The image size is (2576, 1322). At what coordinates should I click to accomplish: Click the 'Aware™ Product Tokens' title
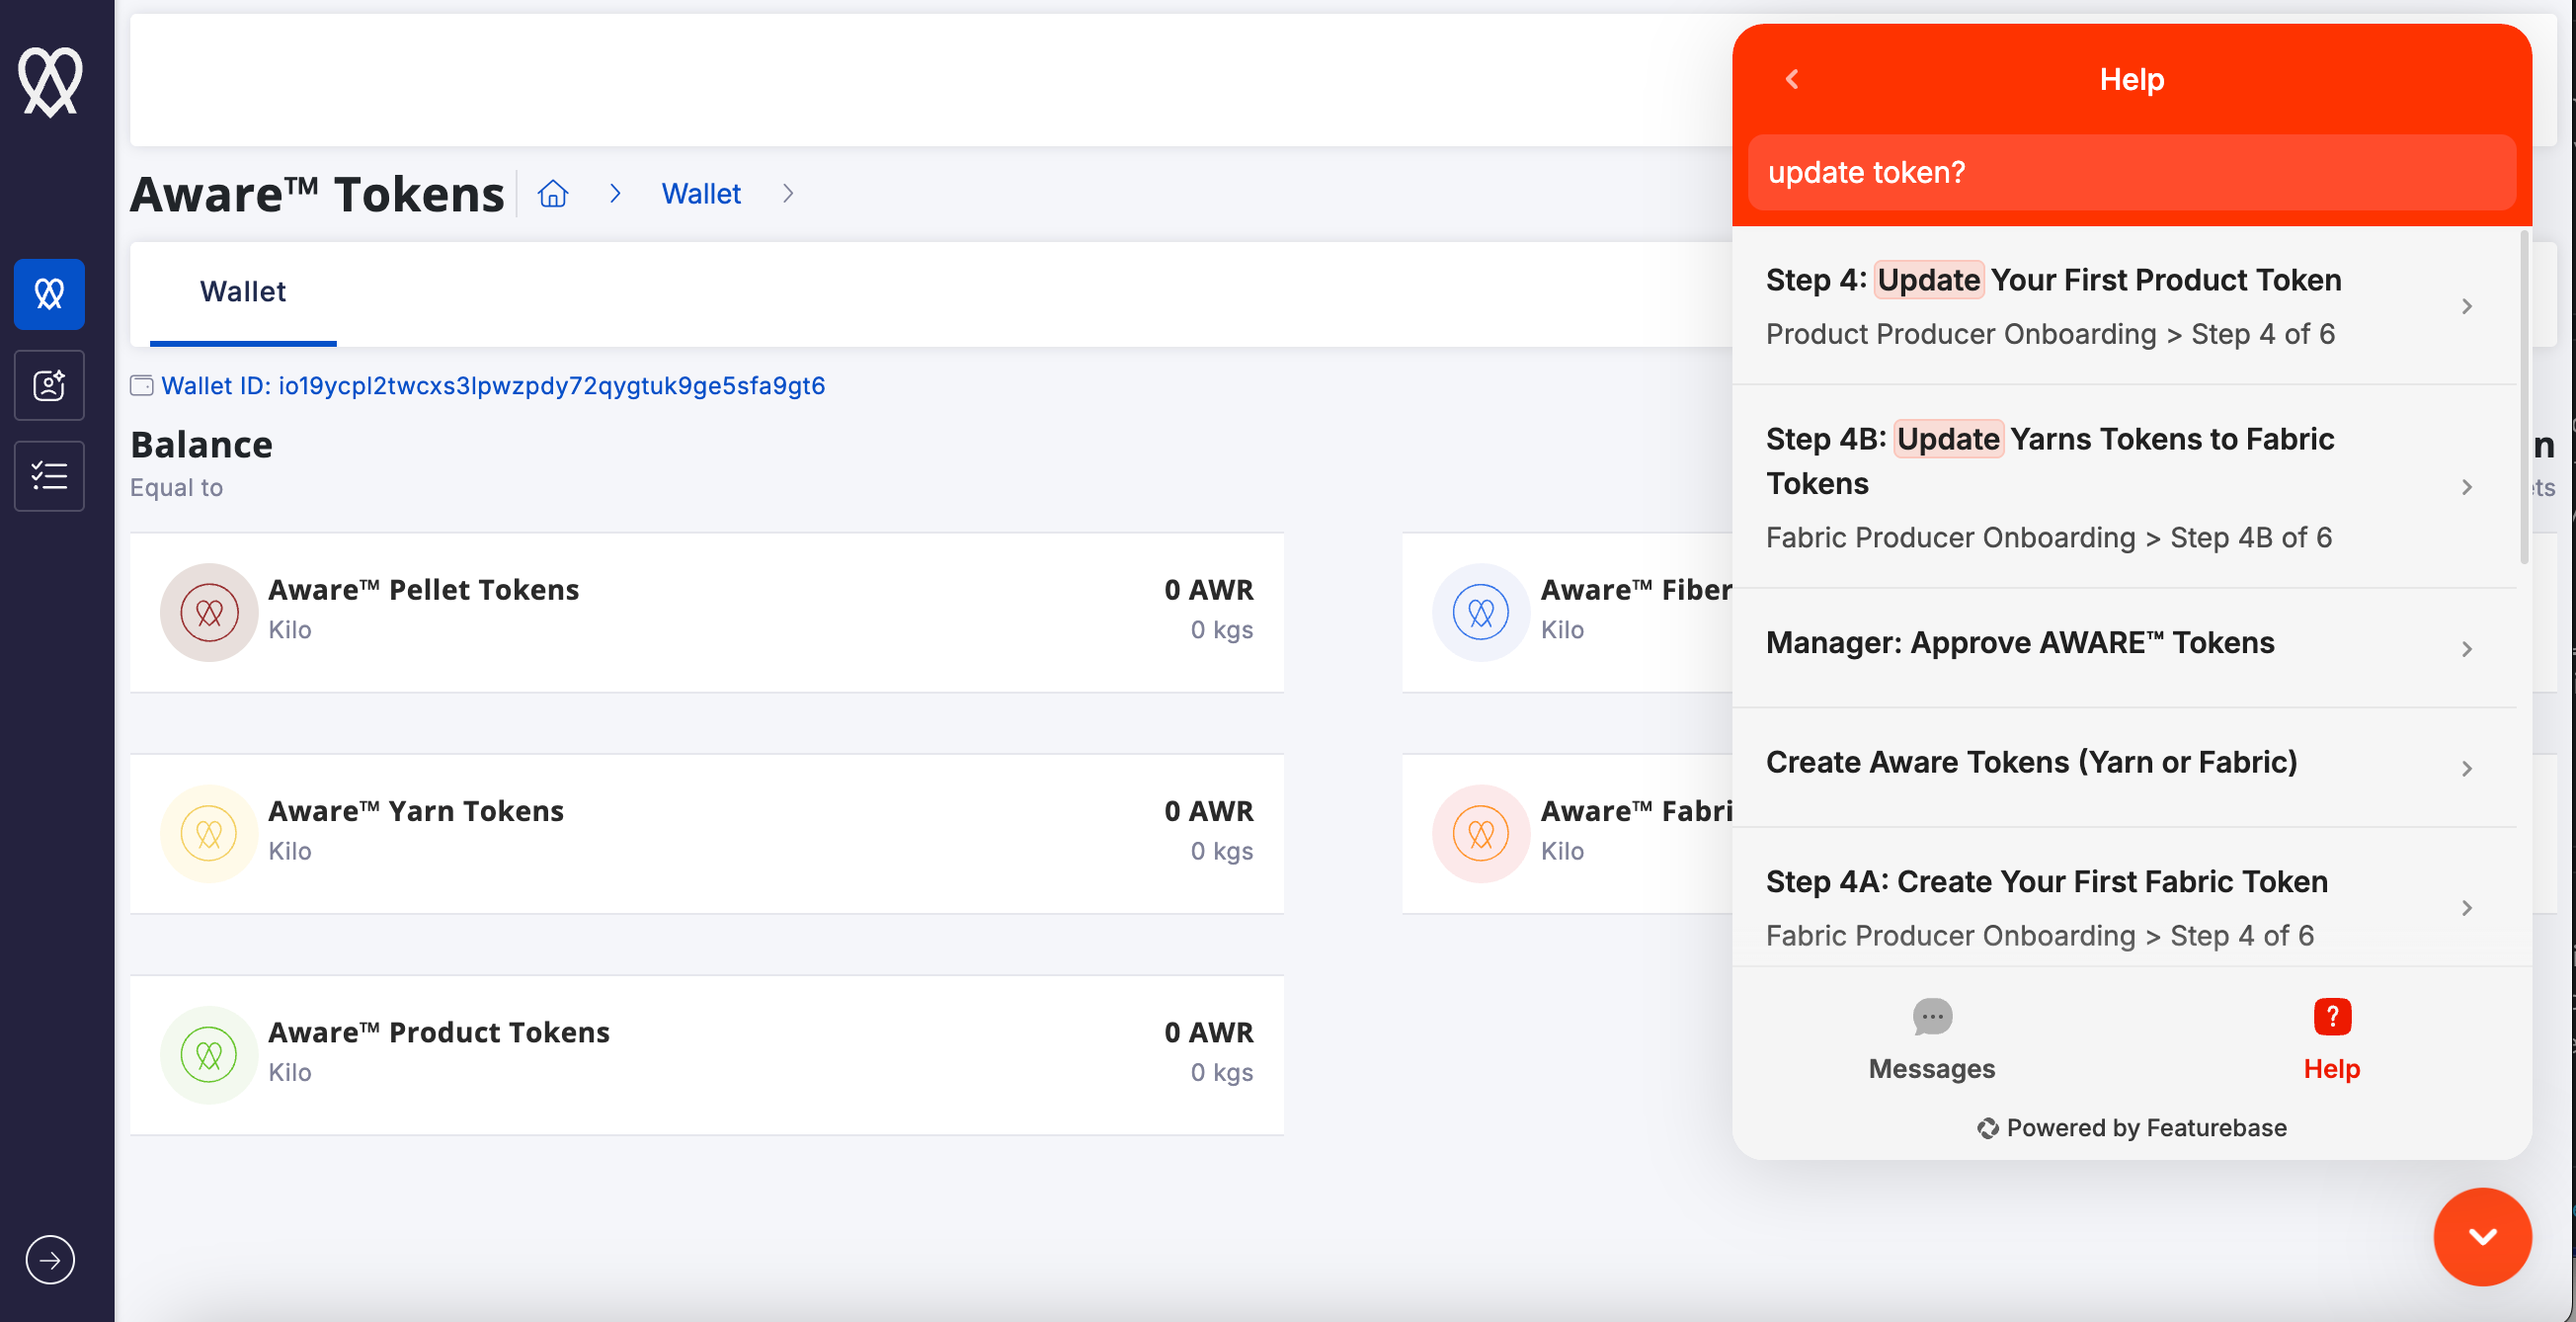pos(439,1032)
